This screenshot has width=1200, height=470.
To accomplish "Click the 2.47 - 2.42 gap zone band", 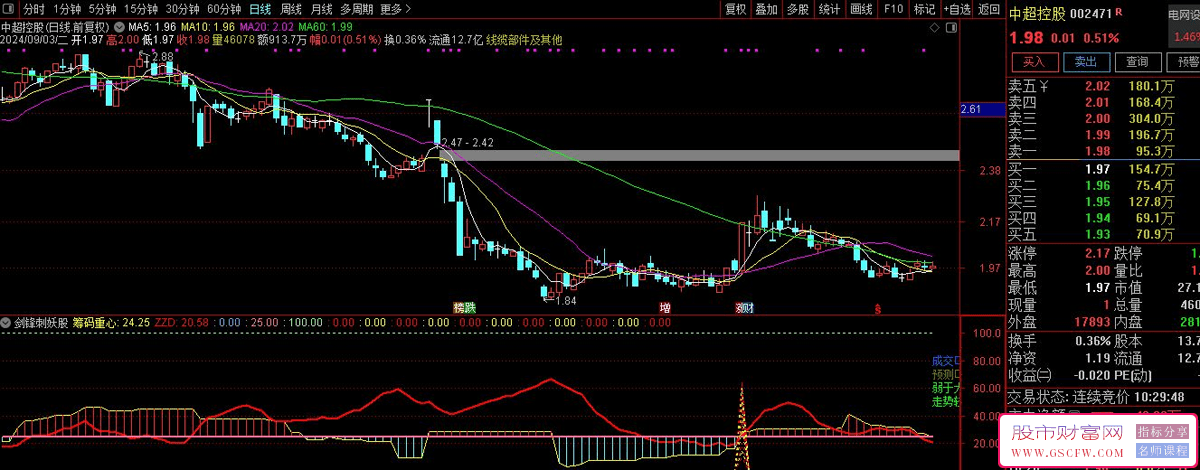I will pos(698,156).
